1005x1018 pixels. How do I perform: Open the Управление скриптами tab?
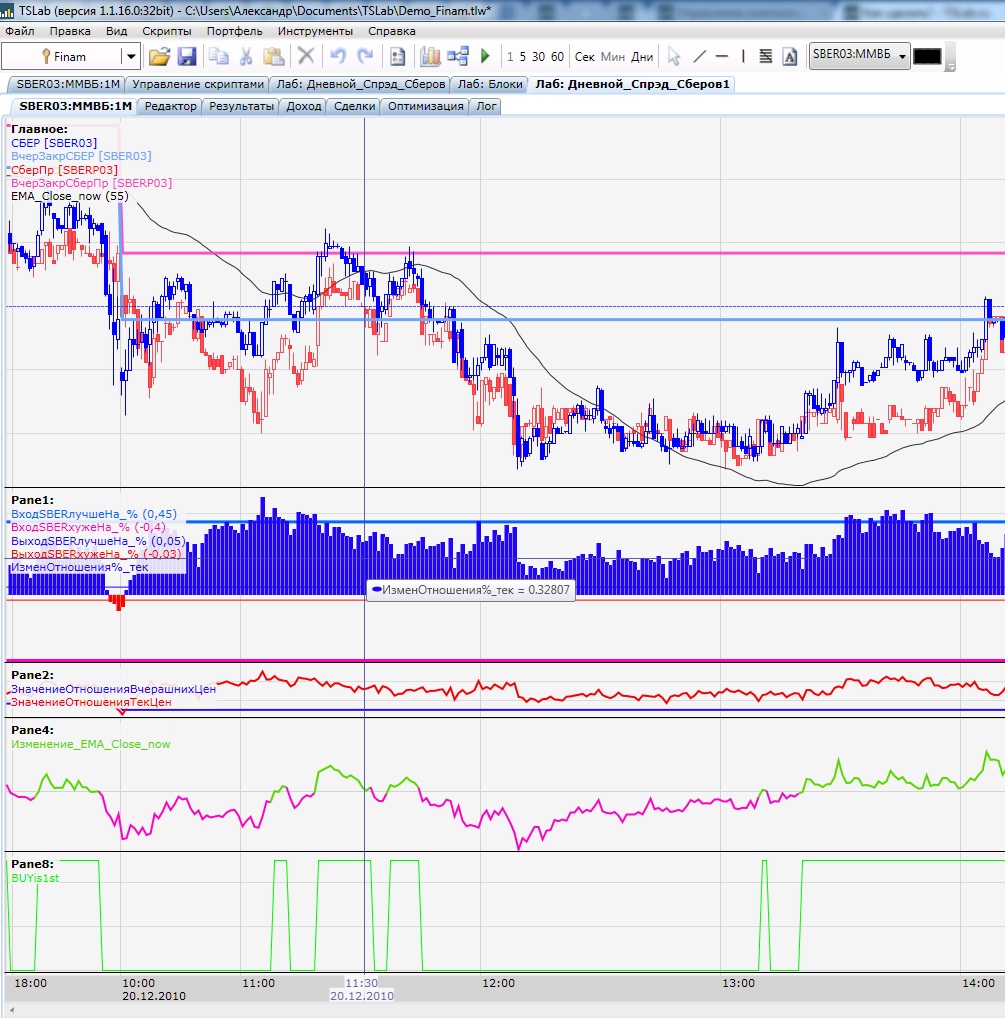(x=199, y=84)
